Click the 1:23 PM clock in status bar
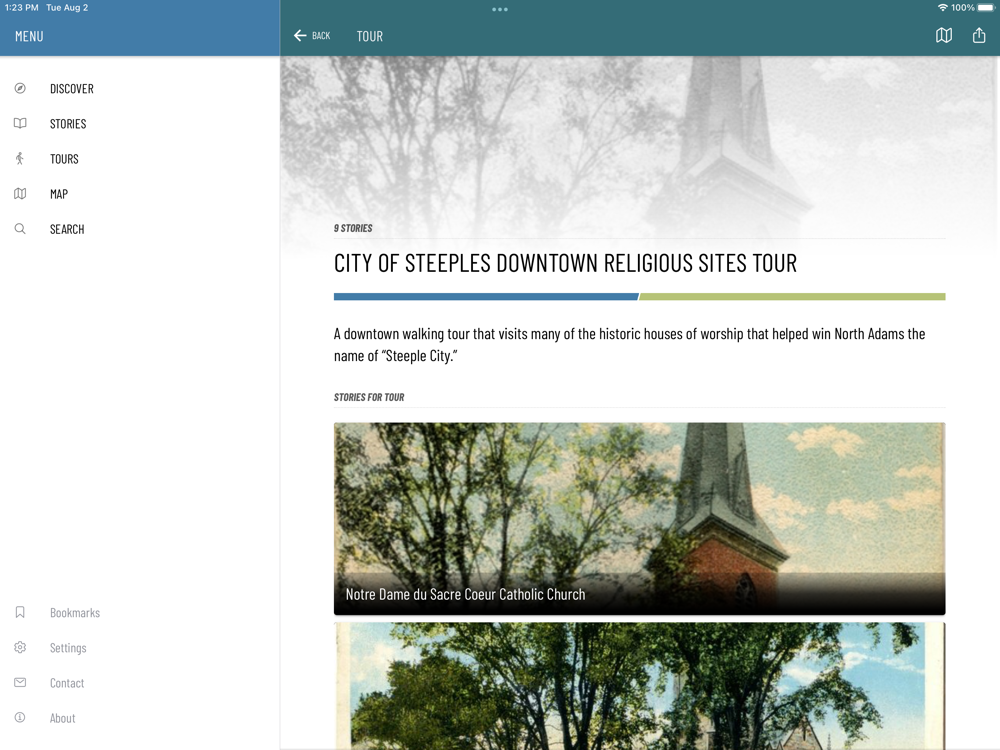The height and width of the screenshot is (750, 1000). (22, 8)
